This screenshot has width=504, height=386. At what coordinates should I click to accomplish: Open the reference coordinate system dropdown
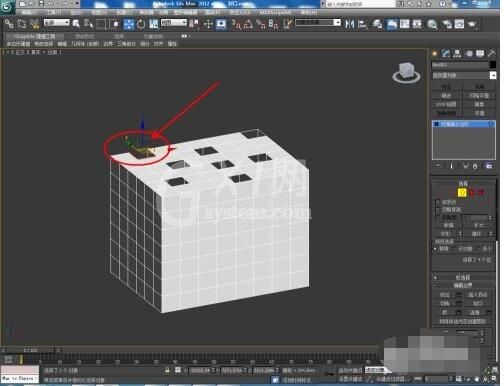point(174,23)
